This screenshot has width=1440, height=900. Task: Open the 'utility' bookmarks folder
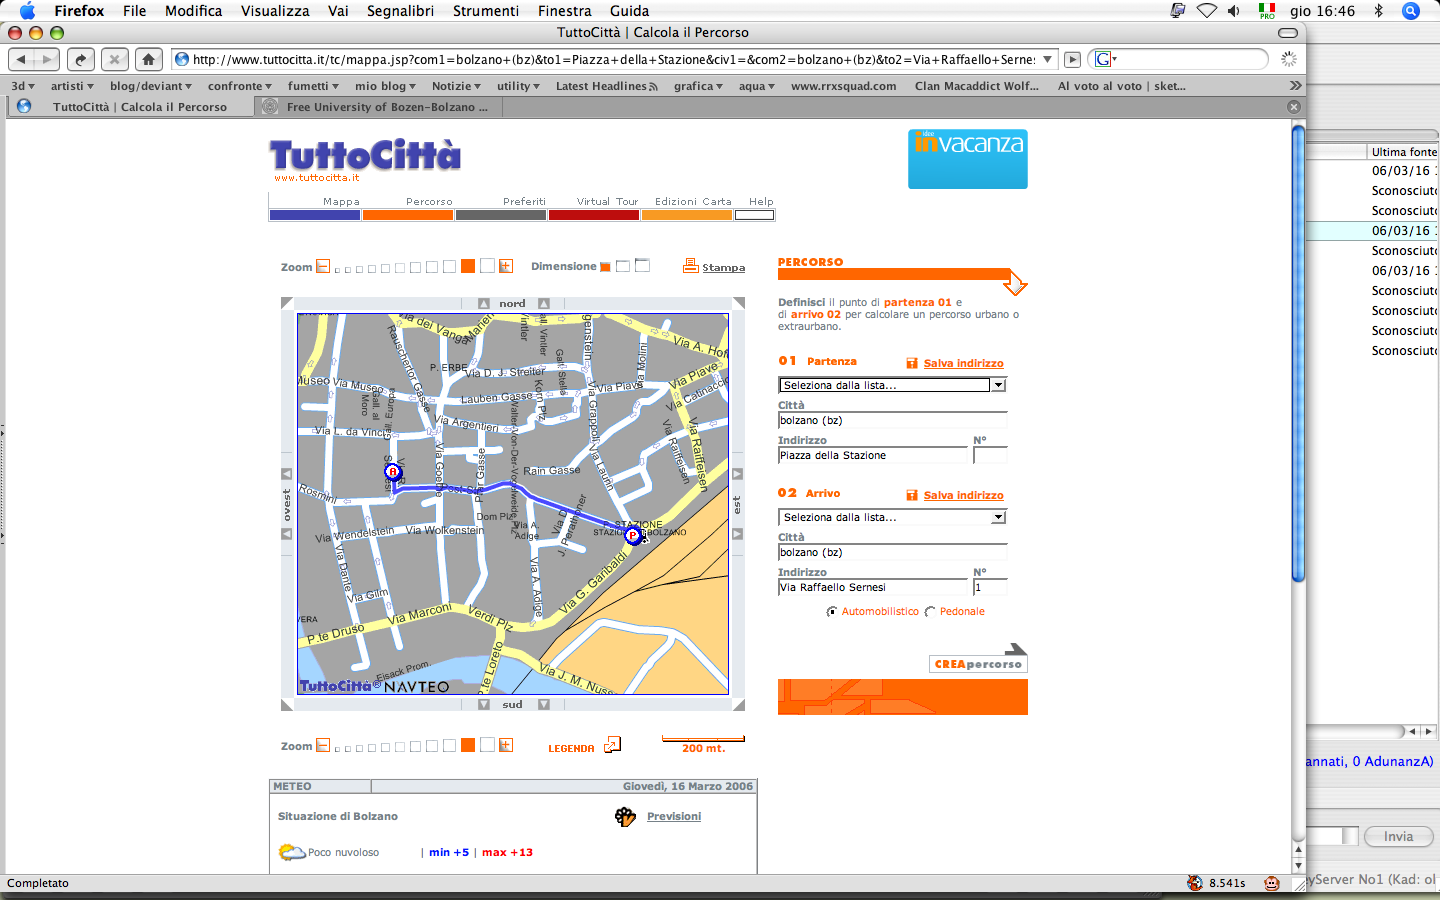pos(518,86)
